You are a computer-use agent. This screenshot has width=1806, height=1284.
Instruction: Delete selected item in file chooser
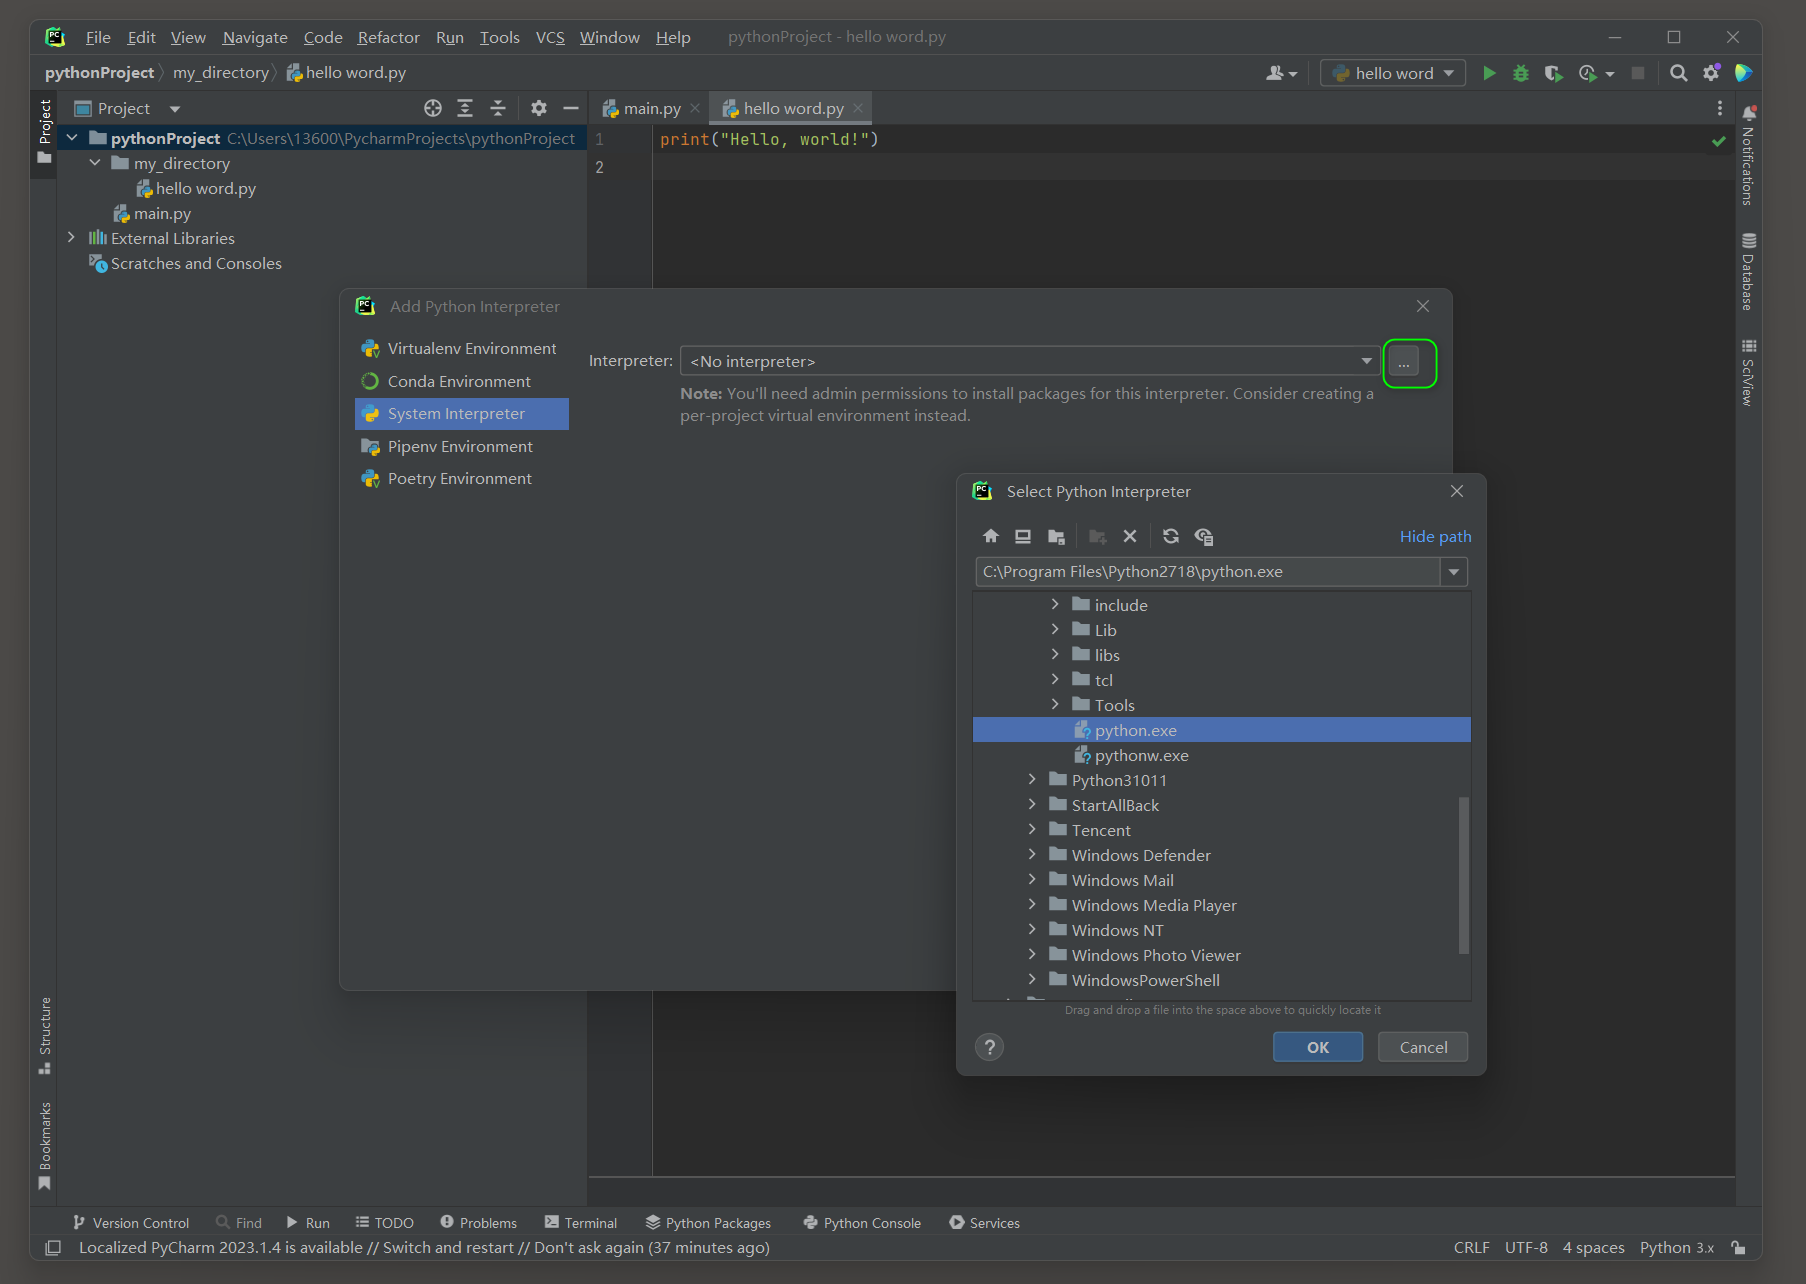click(x=1130, y=536)
